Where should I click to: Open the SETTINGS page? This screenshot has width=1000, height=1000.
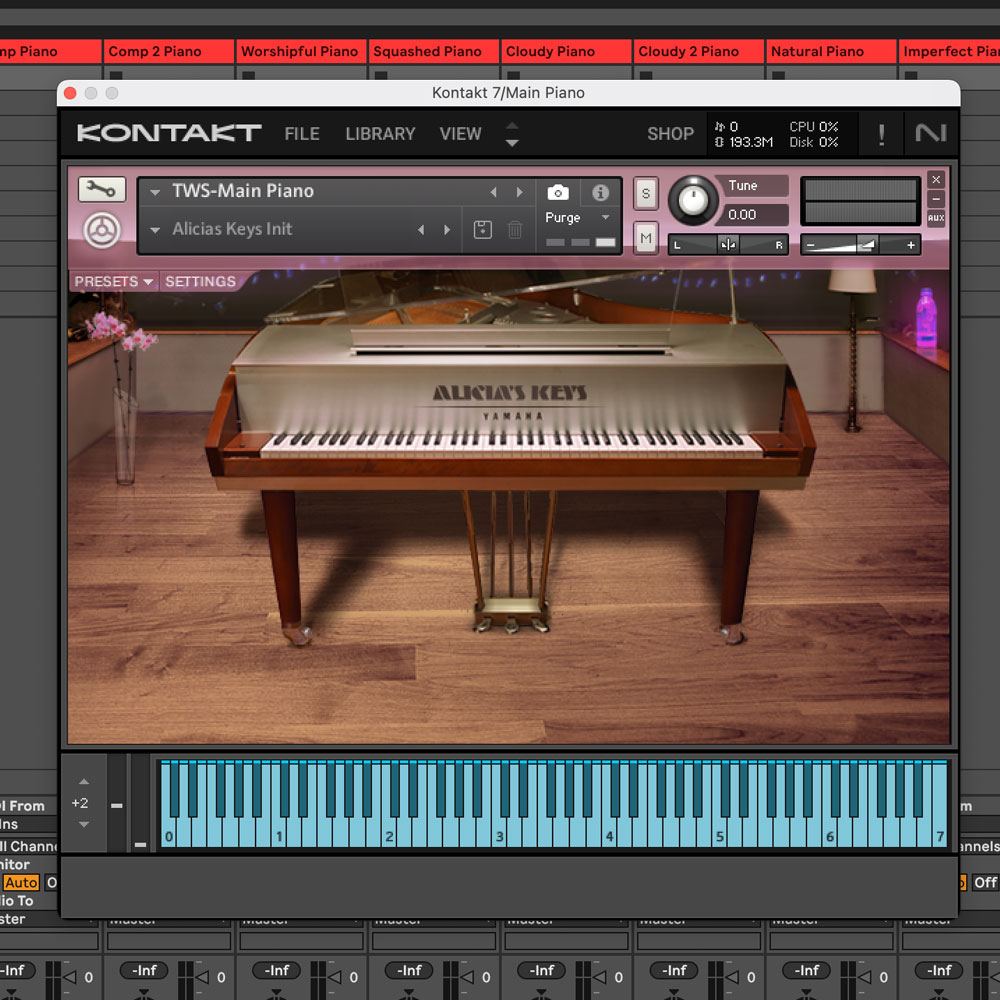coord(200,282)
